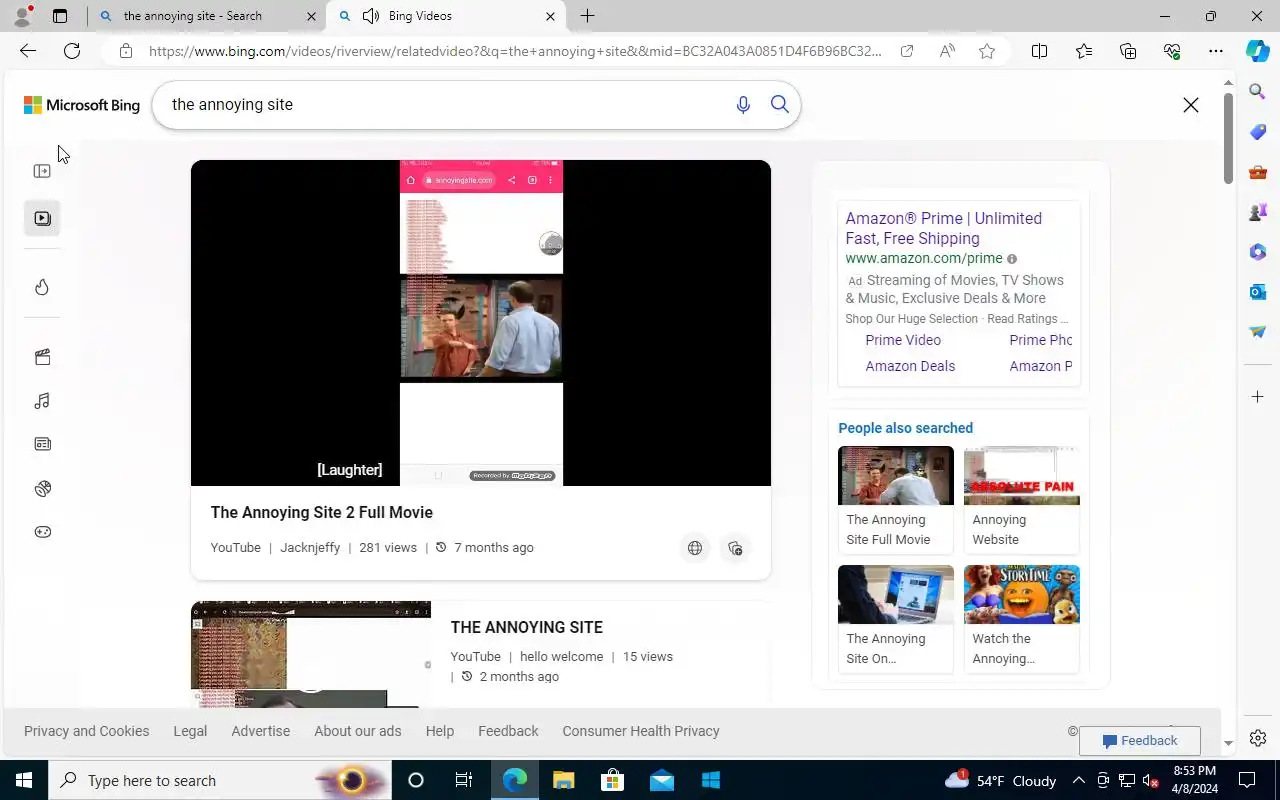Select the Videos icon in left sidebar
The height and width of the screenshot is (800, 1280).
(x=42, y=218)
